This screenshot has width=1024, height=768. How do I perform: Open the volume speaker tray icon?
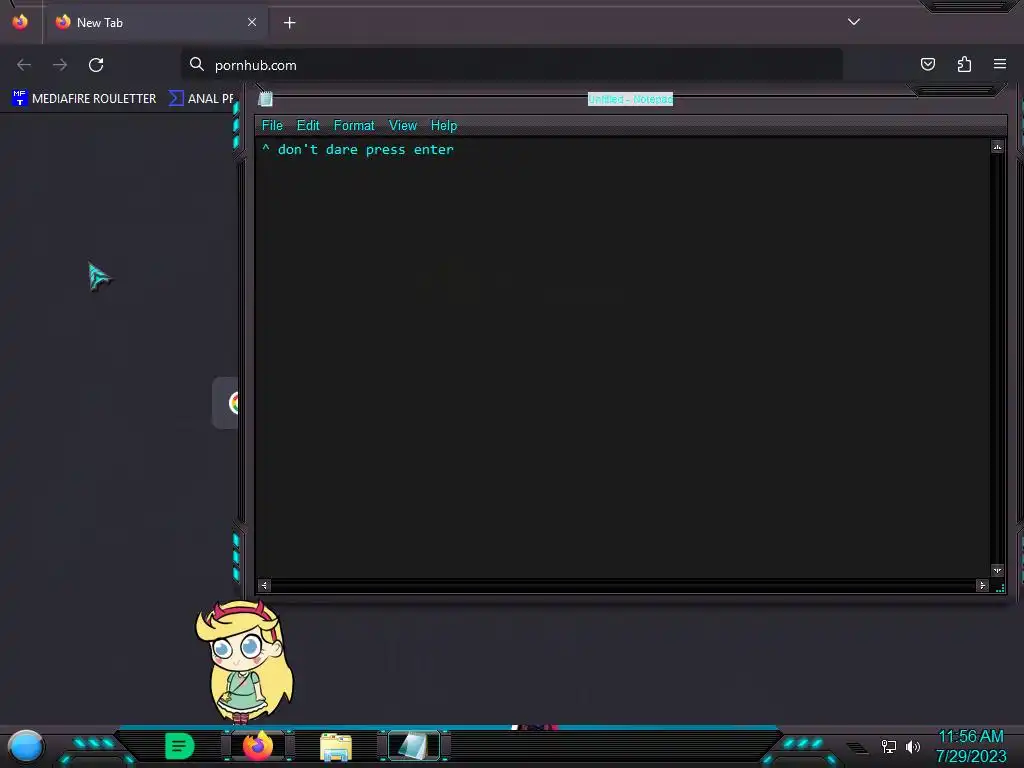coord(913,746)
